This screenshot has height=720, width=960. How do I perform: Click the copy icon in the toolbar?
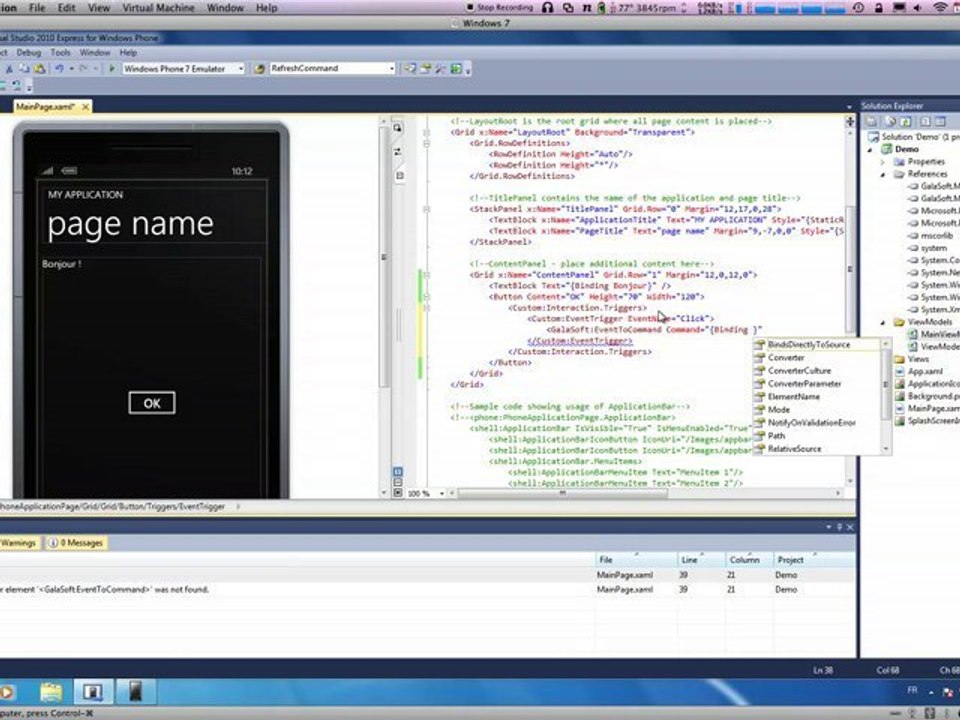coord(25,69)
